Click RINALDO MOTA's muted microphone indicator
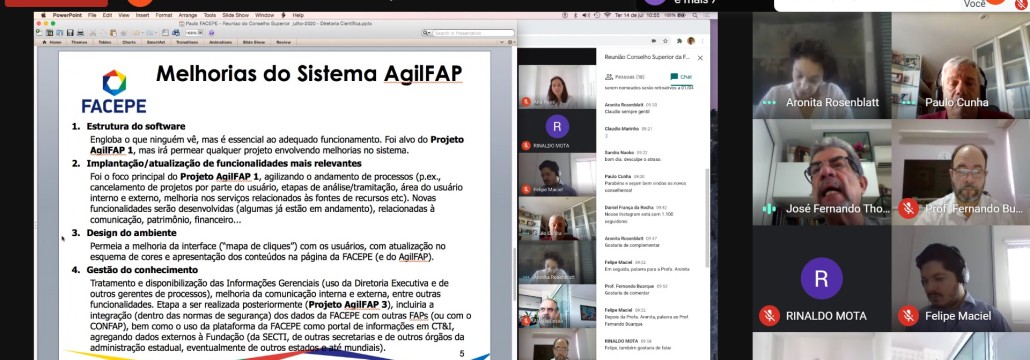1030x360 pixels. point(769,315)
